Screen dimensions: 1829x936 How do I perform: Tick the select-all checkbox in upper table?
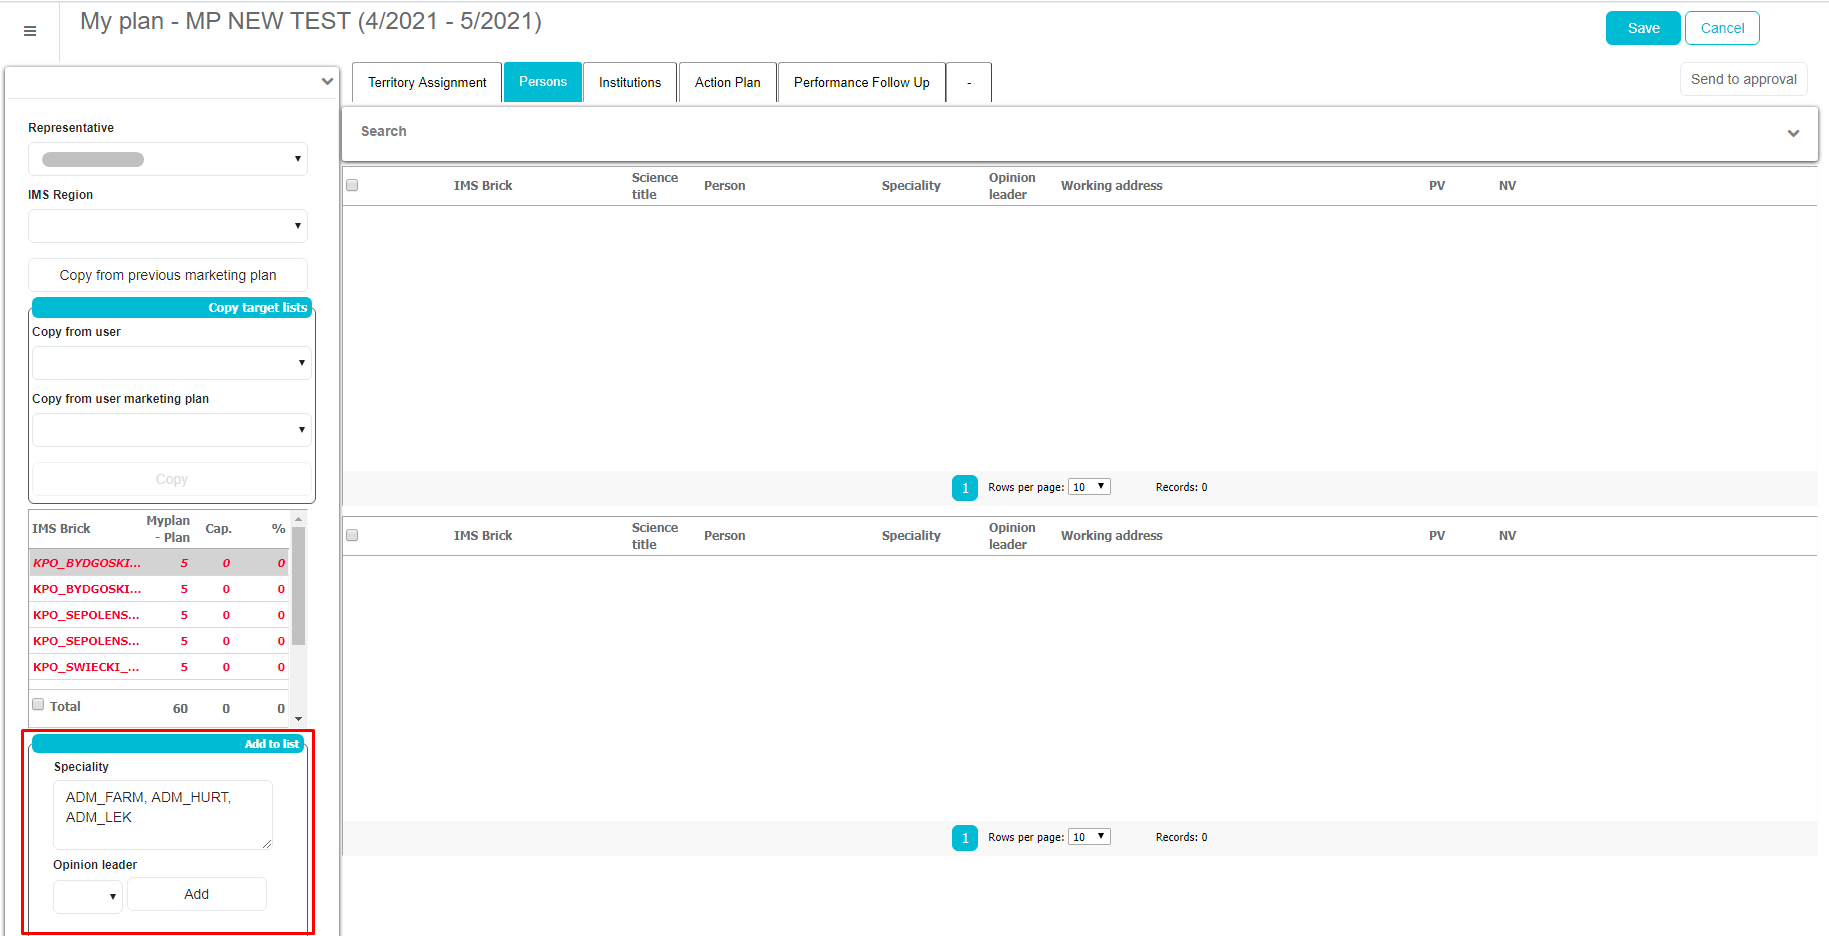(352, 185)
